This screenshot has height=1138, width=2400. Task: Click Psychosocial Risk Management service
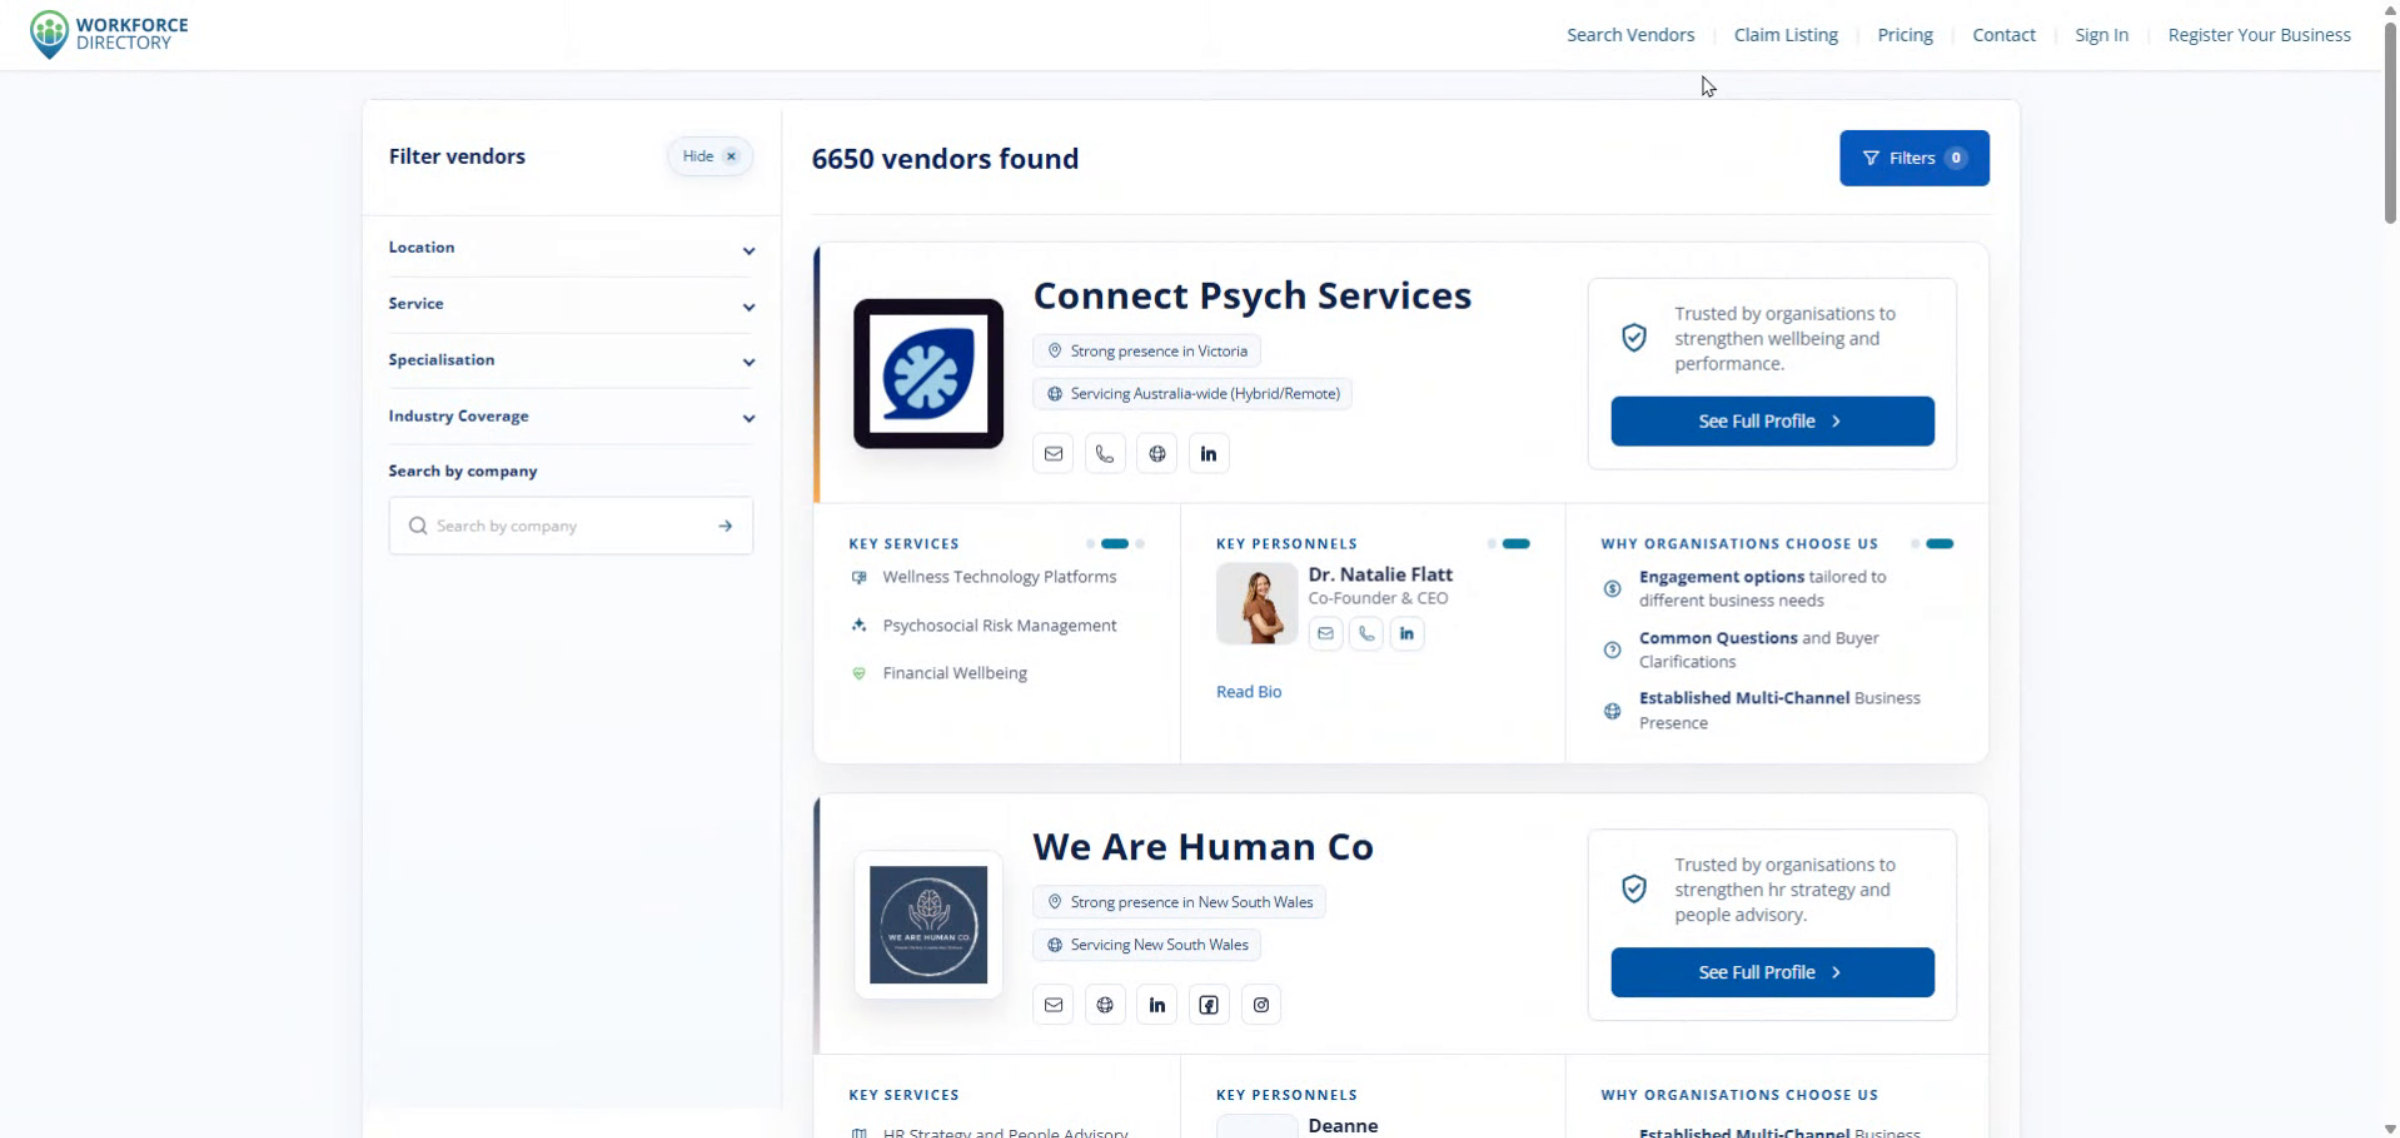[x=999, y=625]
